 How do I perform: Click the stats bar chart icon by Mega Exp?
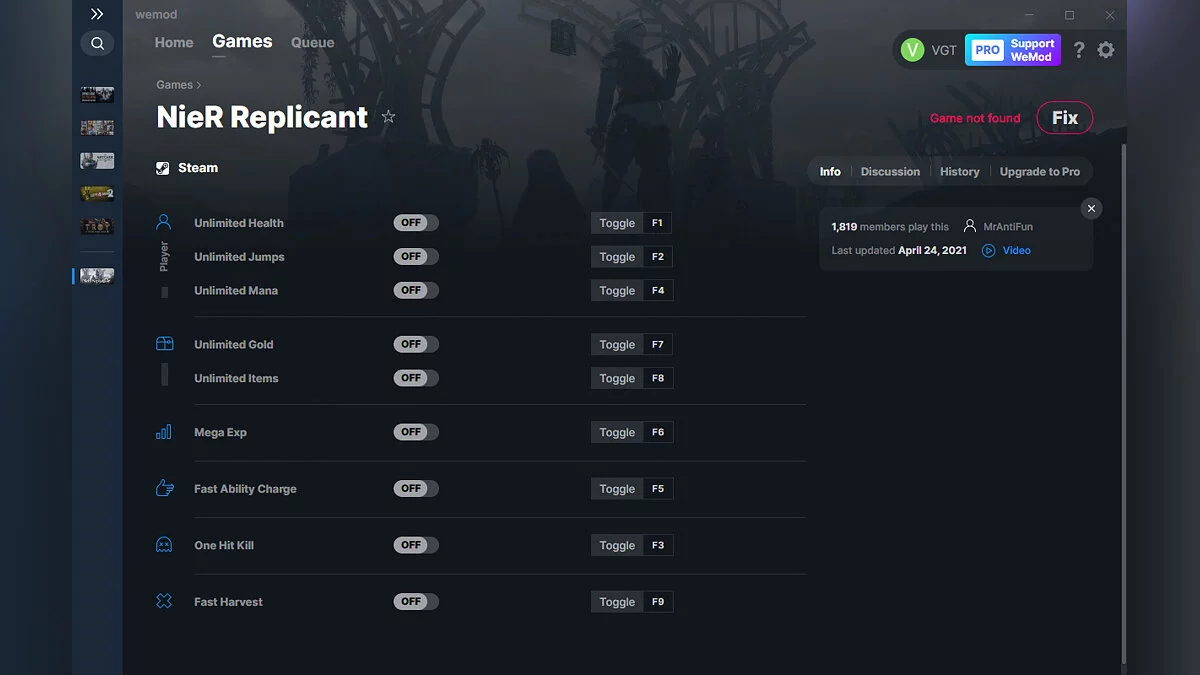[x=164, y=432]
